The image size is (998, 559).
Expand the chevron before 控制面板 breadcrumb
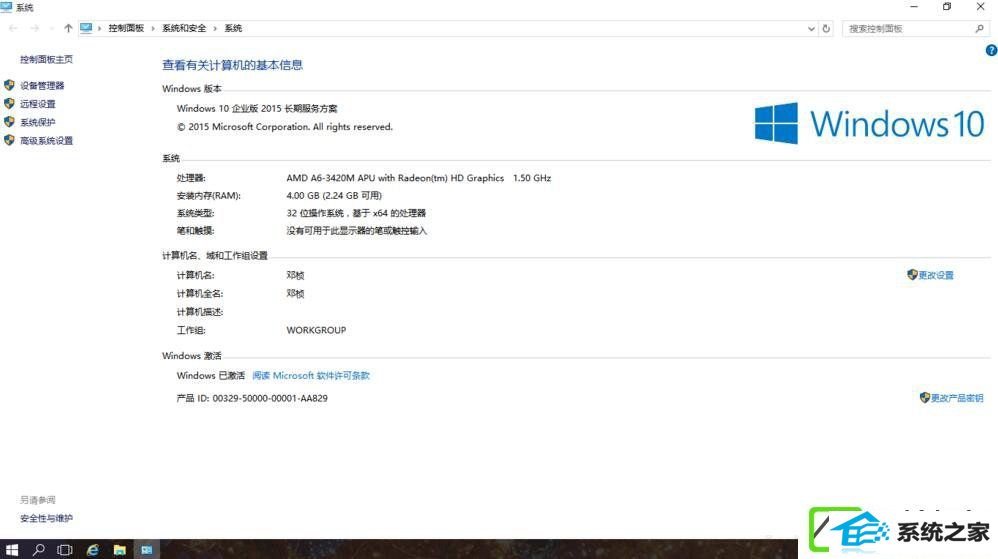pyautogui.click(x=99, y=29)
